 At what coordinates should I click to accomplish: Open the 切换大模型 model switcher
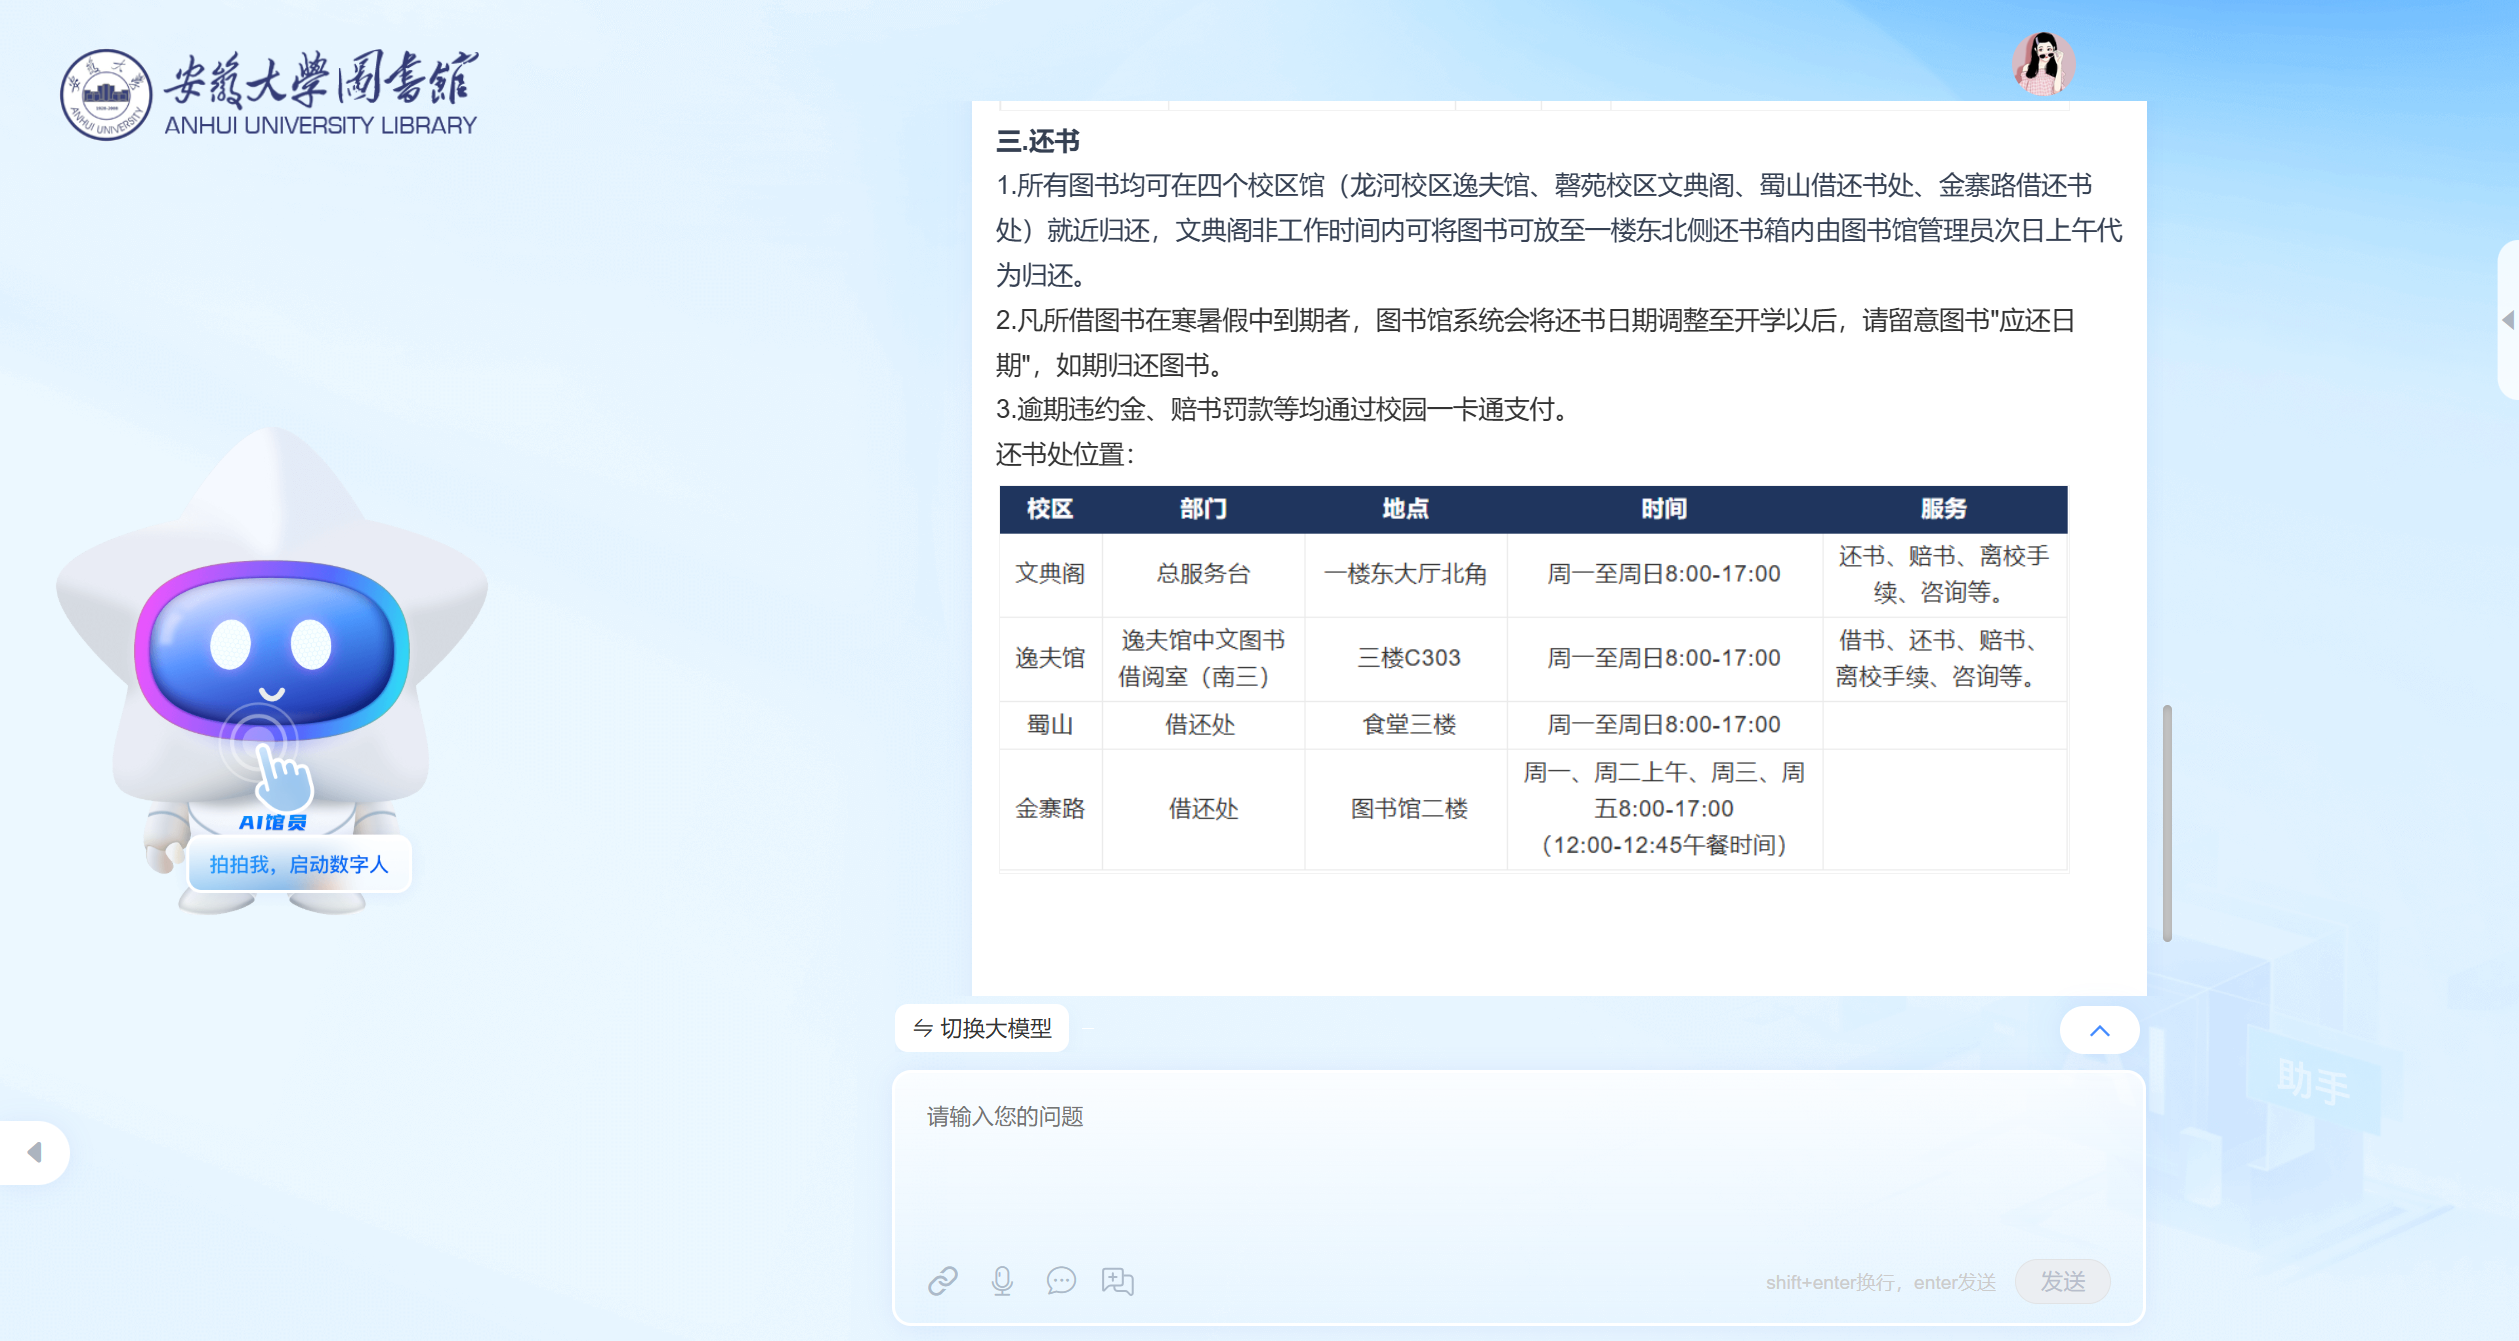point(982,1028)
